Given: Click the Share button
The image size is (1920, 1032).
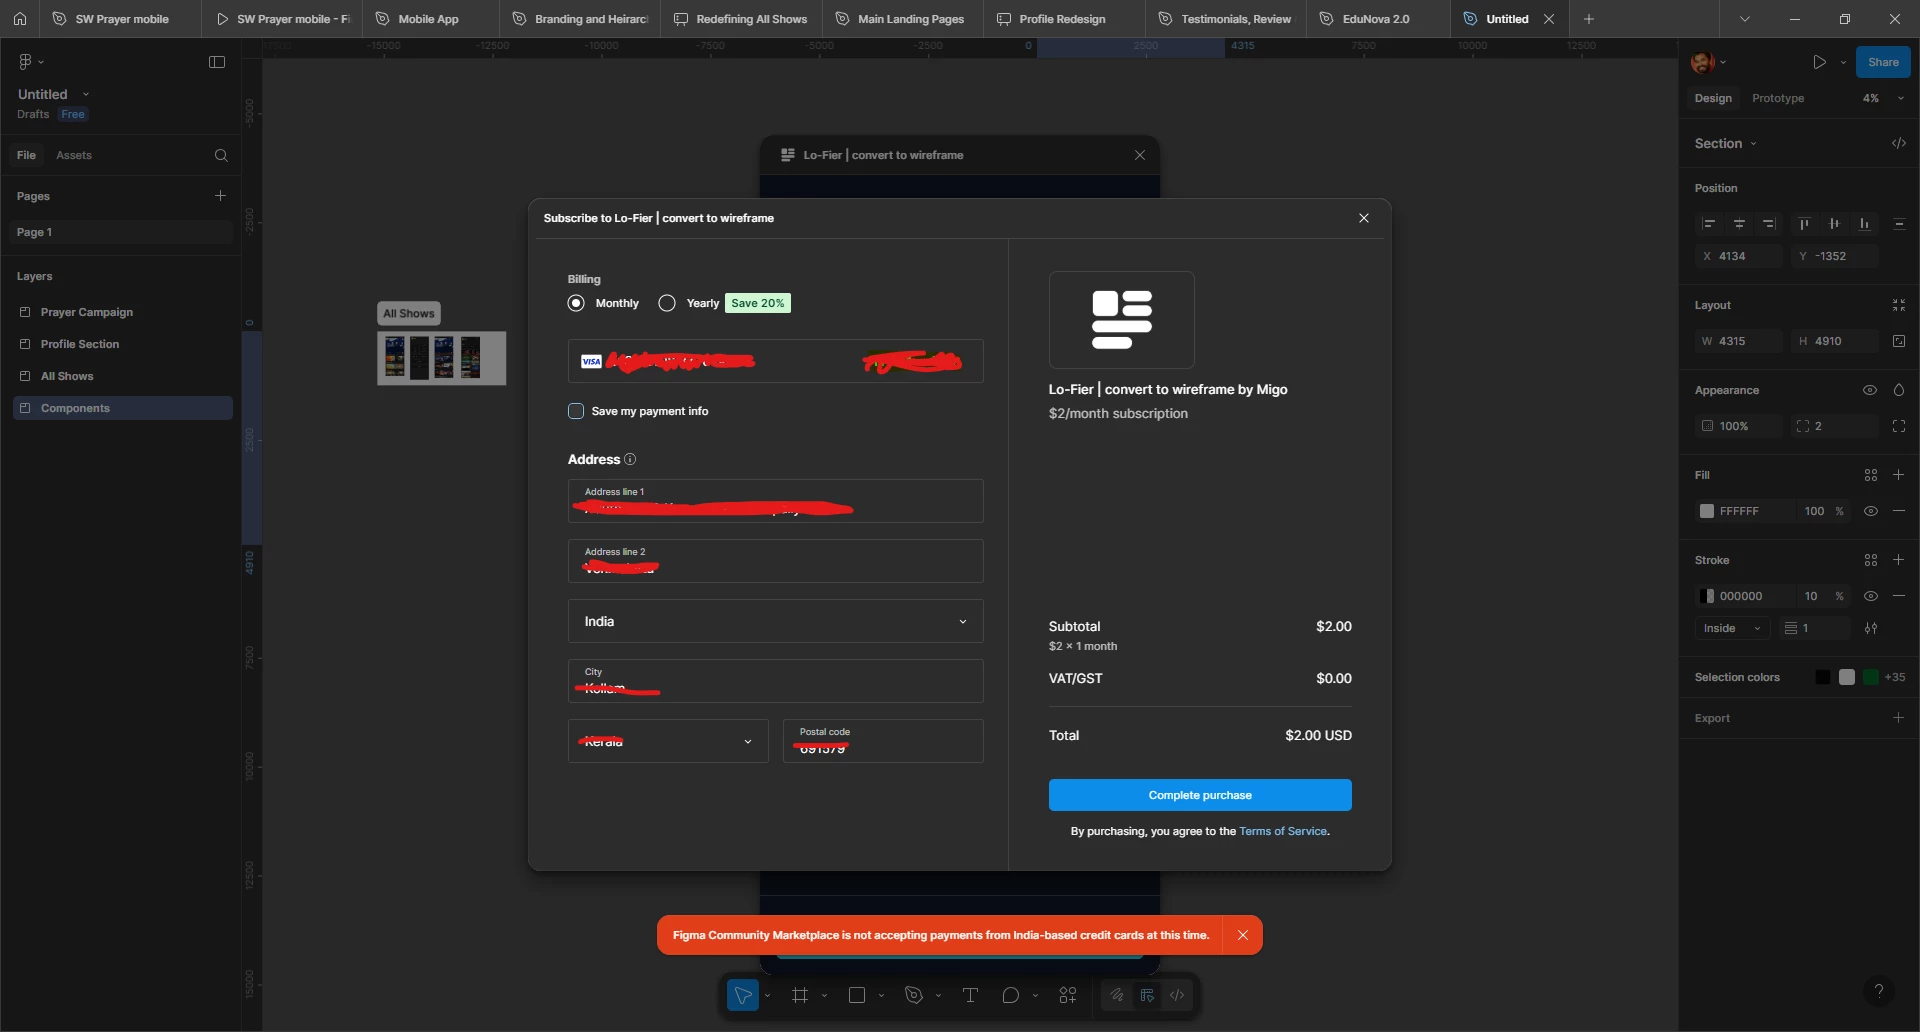Looking at the screenshot, I should pyautogui.click(x=1883, y=62).
